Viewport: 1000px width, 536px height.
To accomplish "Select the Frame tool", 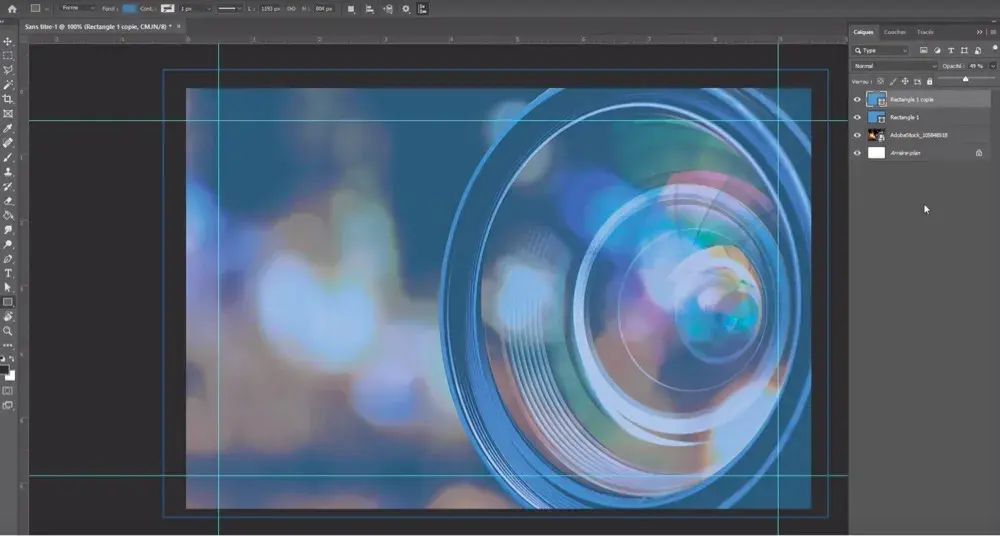I will tap(8, 114).
